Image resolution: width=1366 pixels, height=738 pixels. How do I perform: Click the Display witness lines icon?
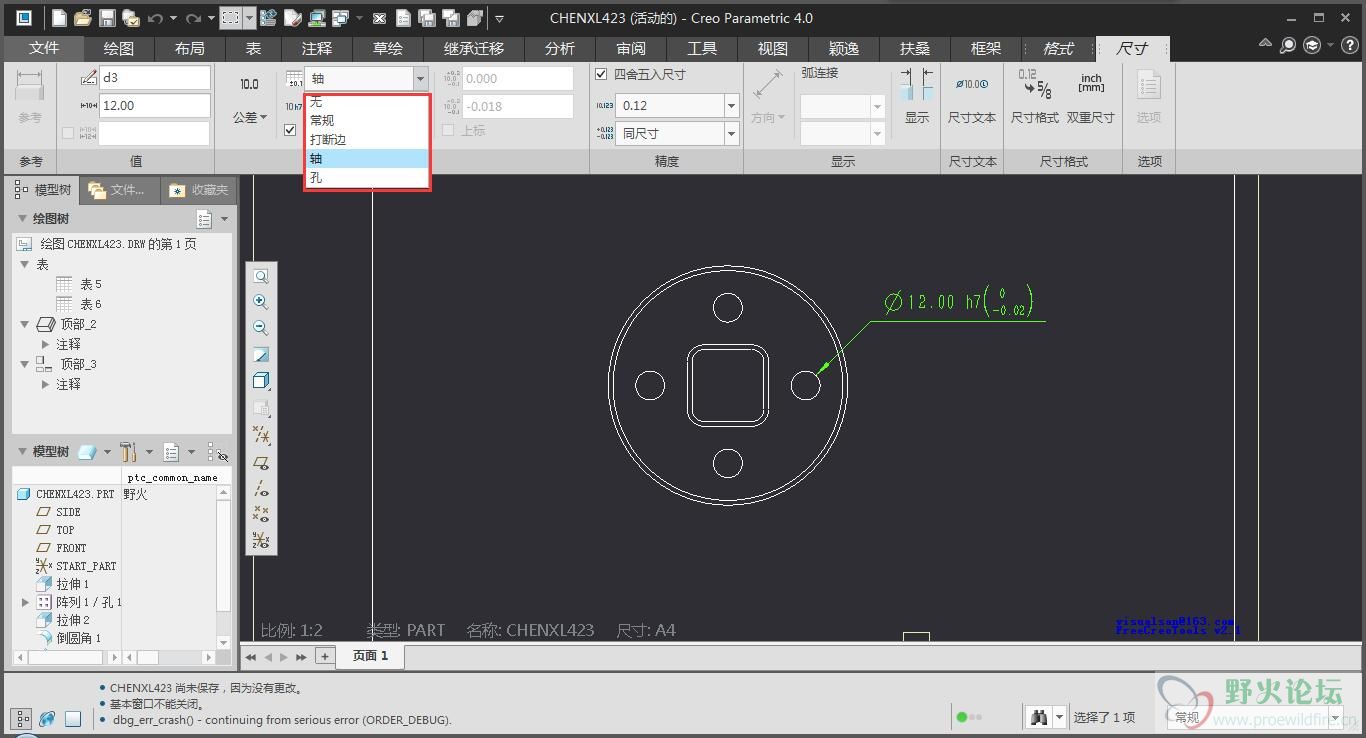click(x=916, y=83)
